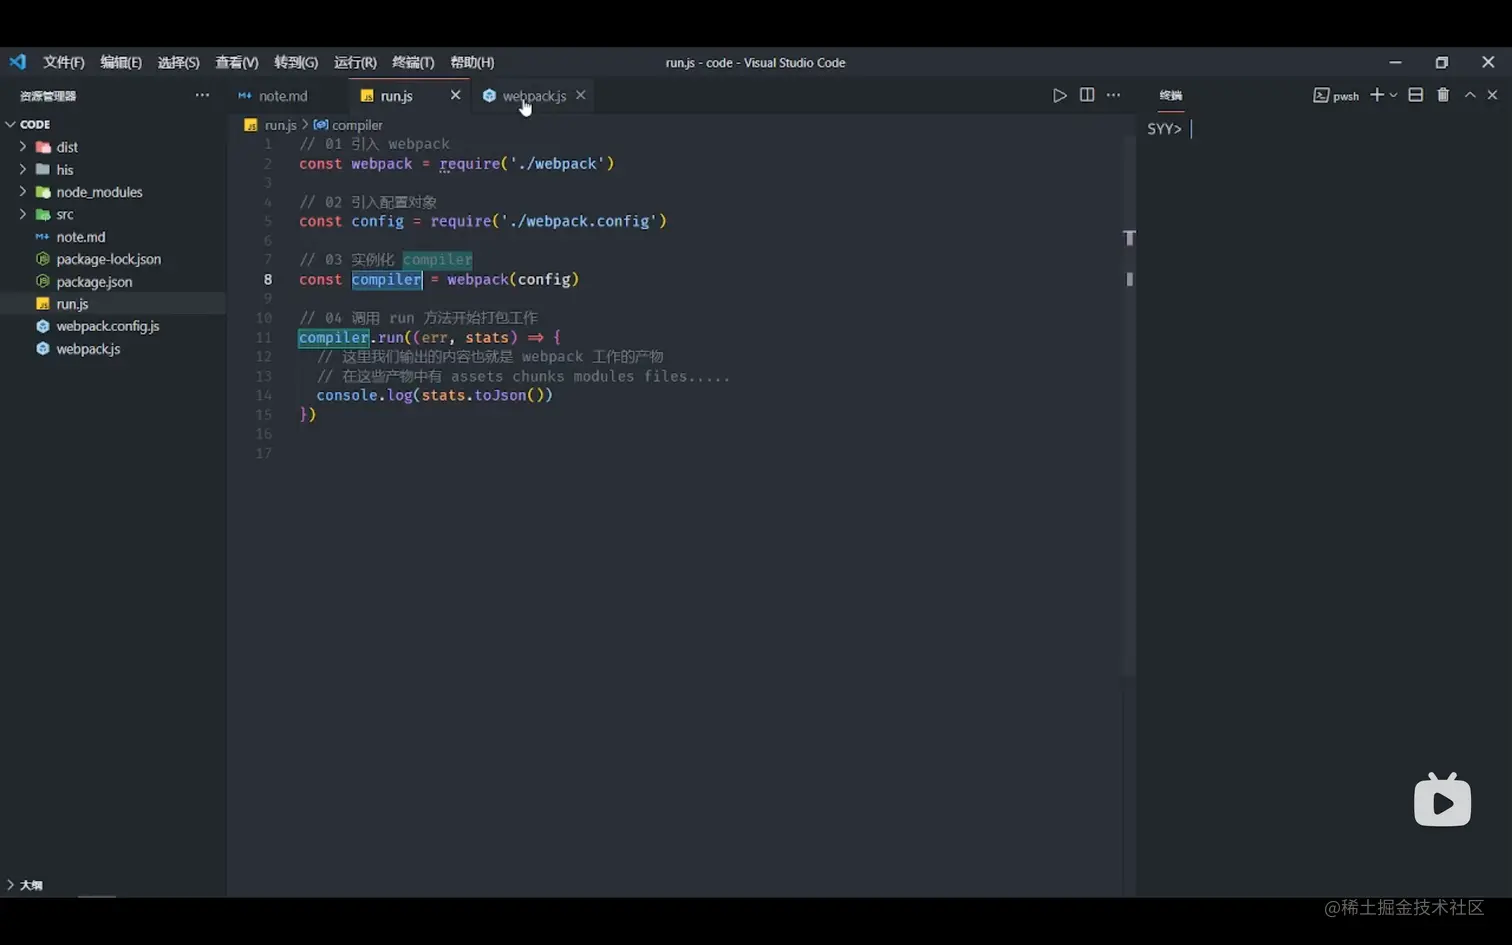Open the 帮助(H) menu
The image size is (1512, 945).
[472, 62]
